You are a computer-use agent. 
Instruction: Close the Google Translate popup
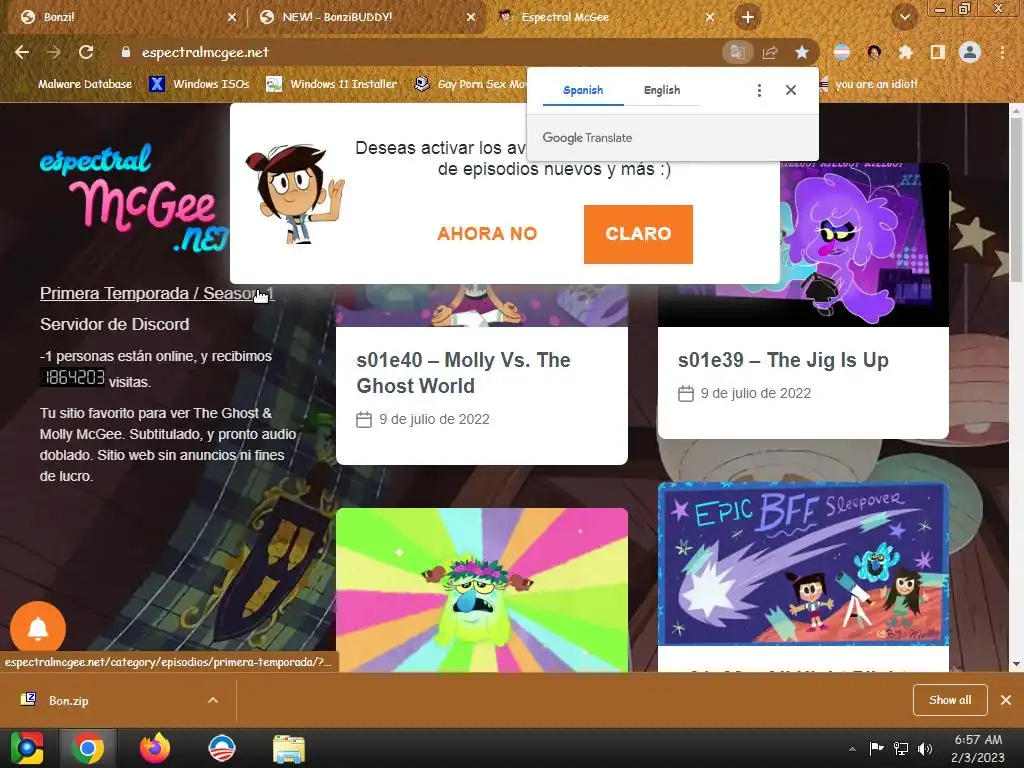point(791,90)
